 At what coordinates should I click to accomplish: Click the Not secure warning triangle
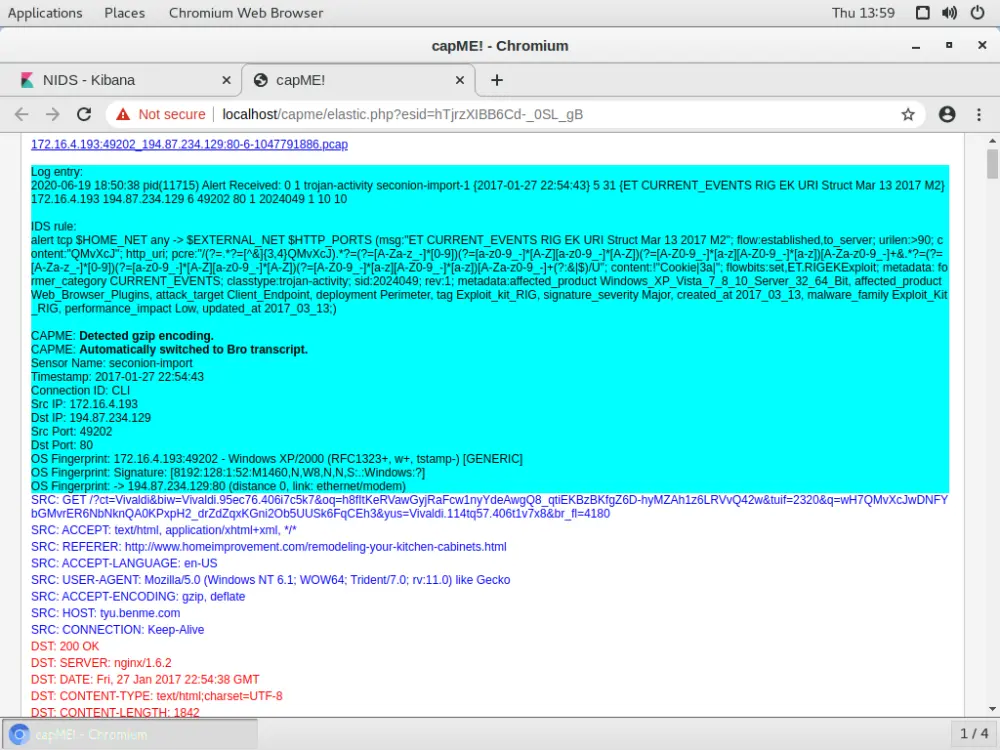(x=124, y=114)
